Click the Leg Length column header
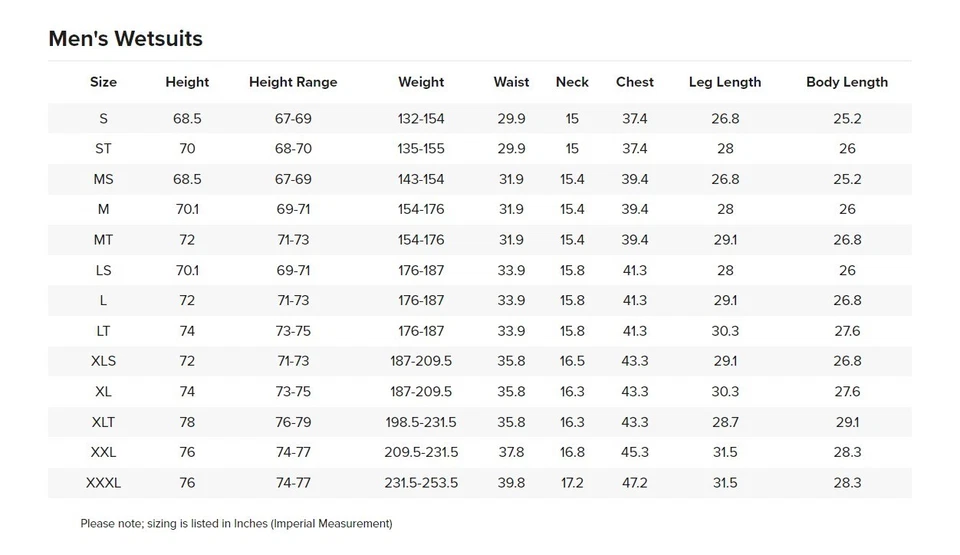This screenshot has width=960, height=555. [725, 82]
